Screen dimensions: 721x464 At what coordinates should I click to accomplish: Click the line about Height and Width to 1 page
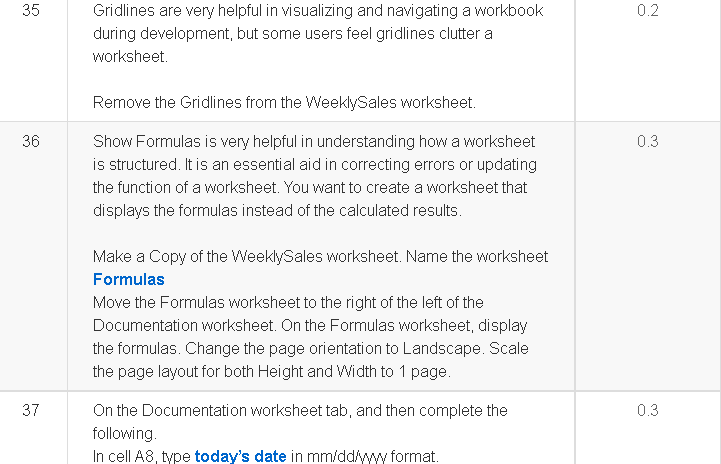tap(272, 372)
